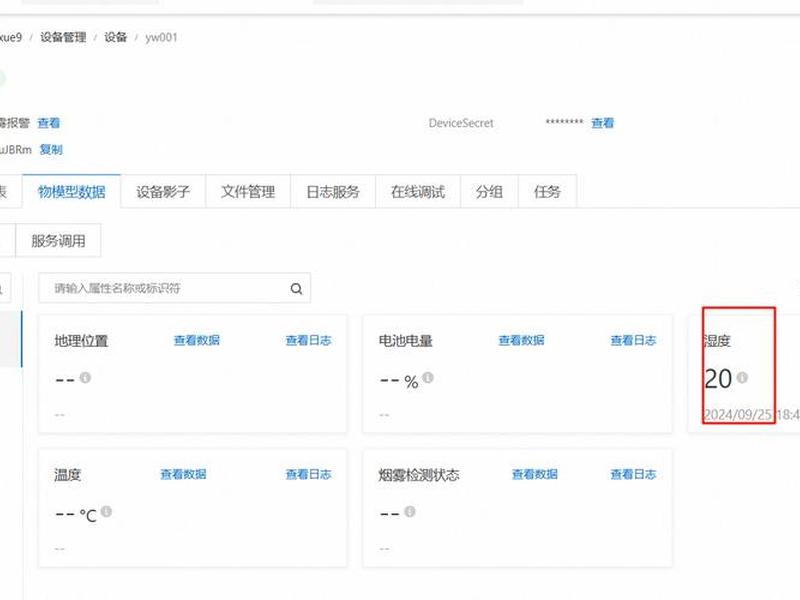
Task: Click 查看数据 on the 地理位置 card
Action: pos(197,340)
